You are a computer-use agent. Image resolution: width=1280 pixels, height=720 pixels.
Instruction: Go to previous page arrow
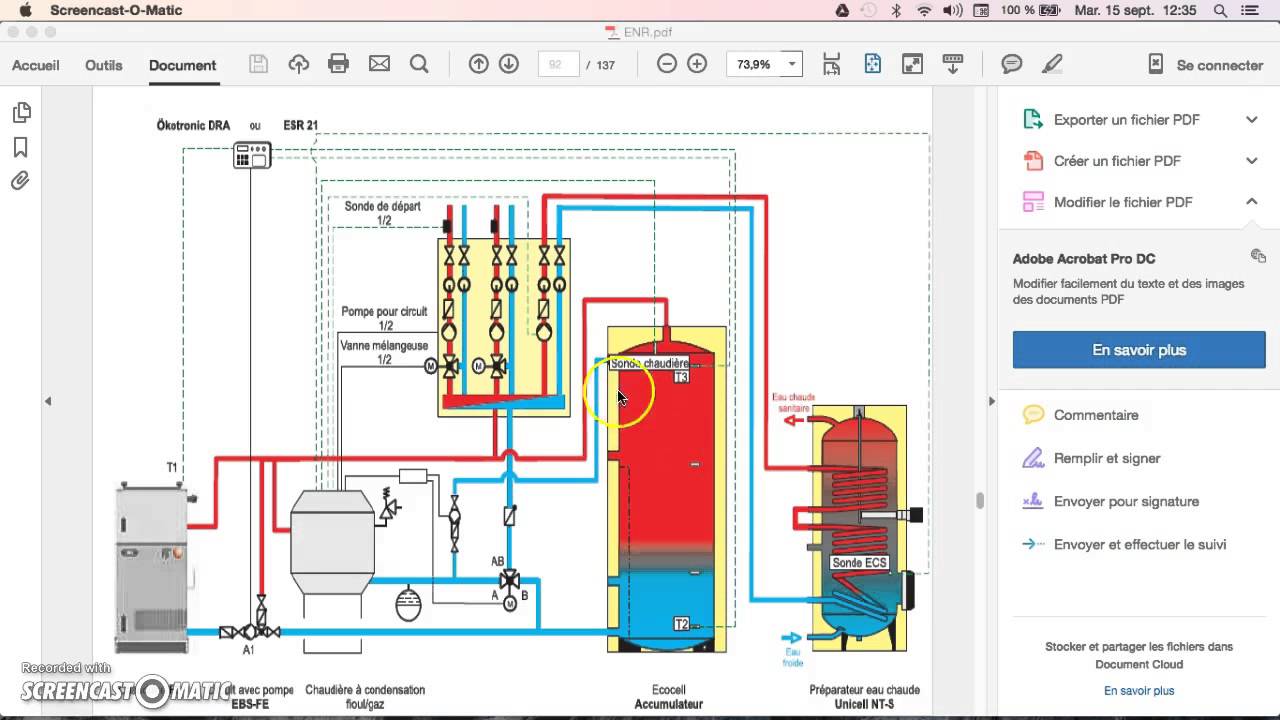click(479, 64)
